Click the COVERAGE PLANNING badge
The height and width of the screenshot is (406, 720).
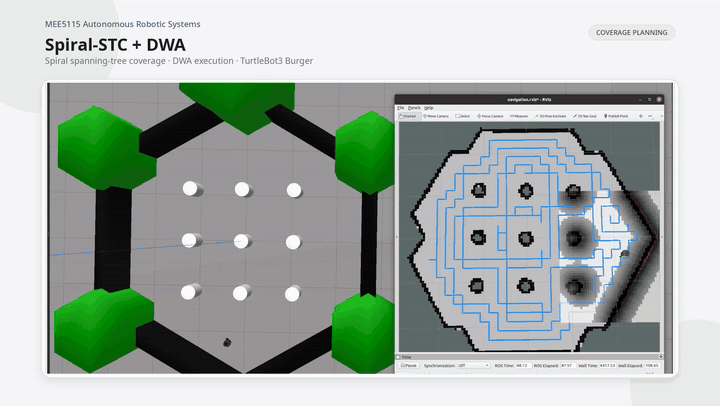tap(632, 33)
